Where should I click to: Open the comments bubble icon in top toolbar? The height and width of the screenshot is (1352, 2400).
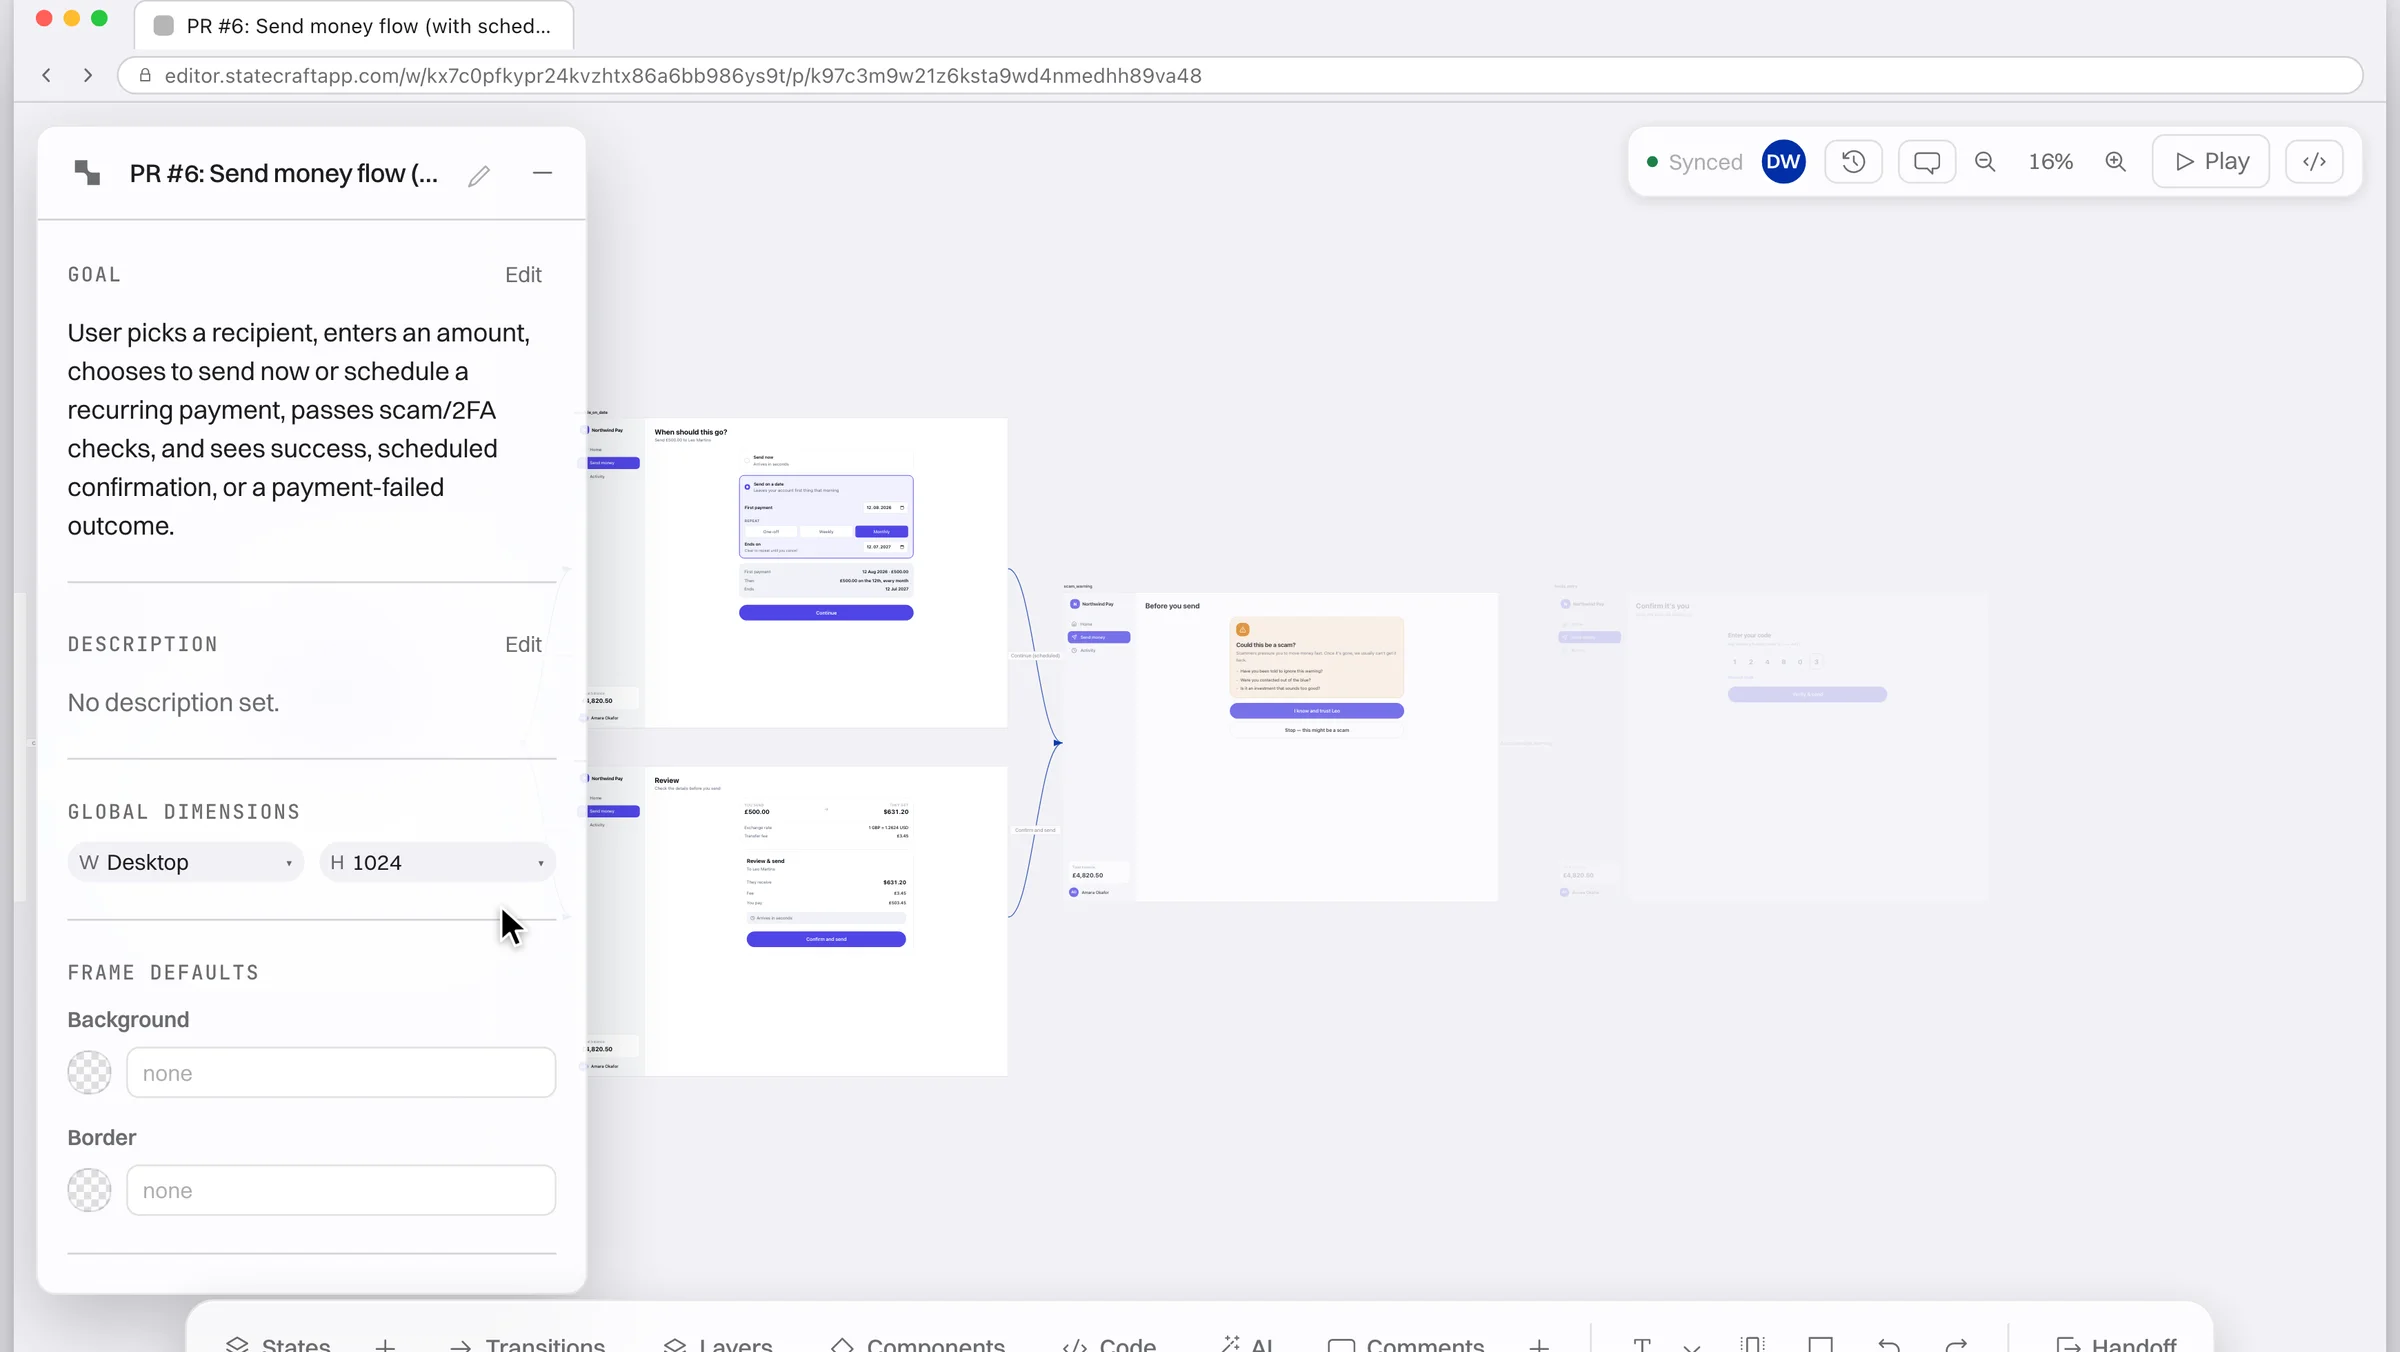pyautogui.click(x=1927, y=162)
